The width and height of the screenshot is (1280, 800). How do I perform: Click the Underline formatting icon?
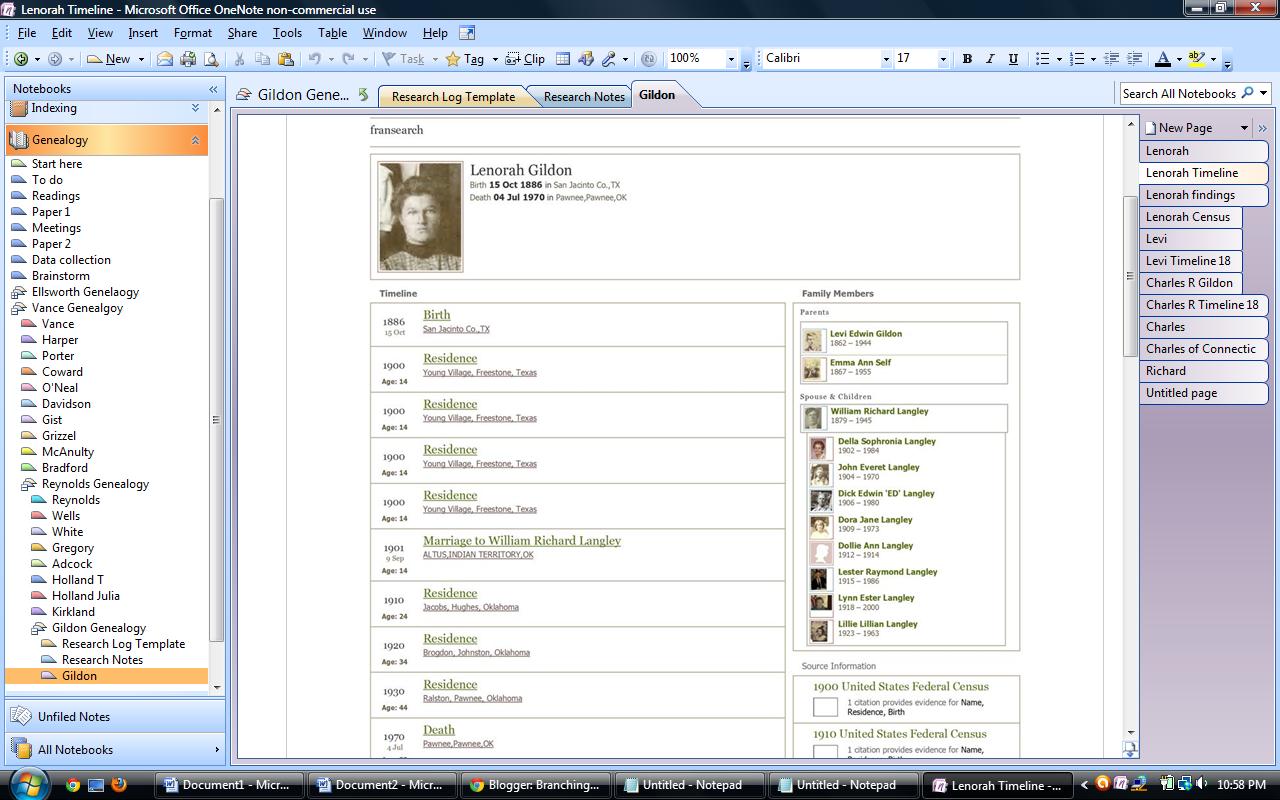[x=1013, y=59]
